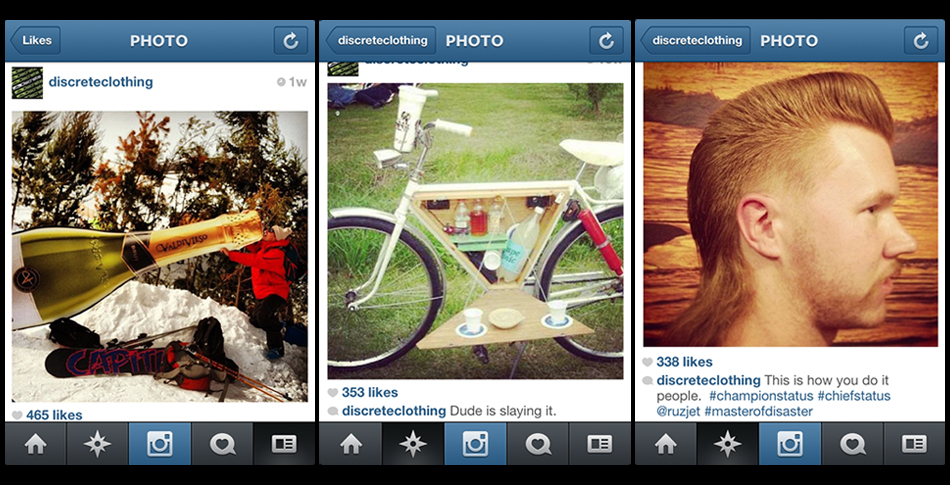Open the Explore star tab in the middle screen
This screenshot has width=950, height=485.
coord(412,444)
